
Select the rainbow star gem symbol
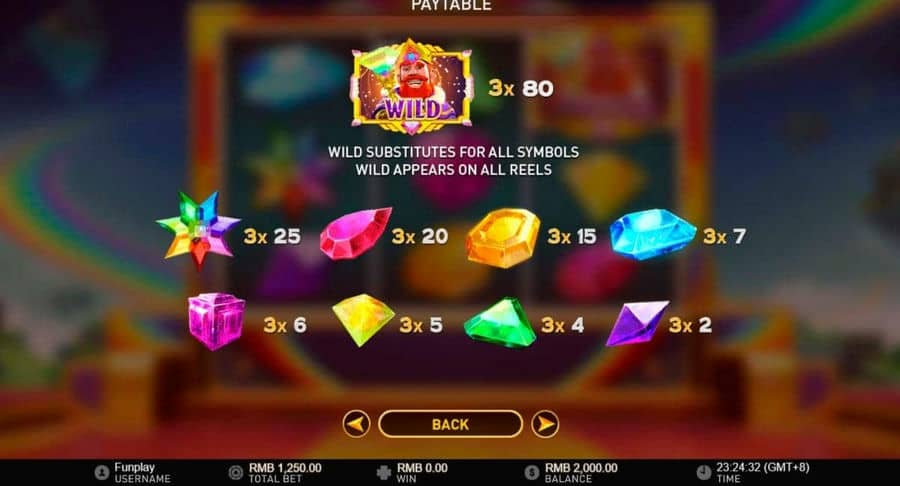point(198,230)
